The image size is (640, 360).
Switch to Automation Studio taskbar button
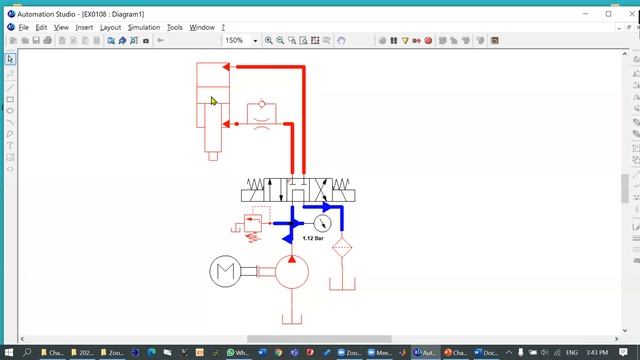coord(425,352)
